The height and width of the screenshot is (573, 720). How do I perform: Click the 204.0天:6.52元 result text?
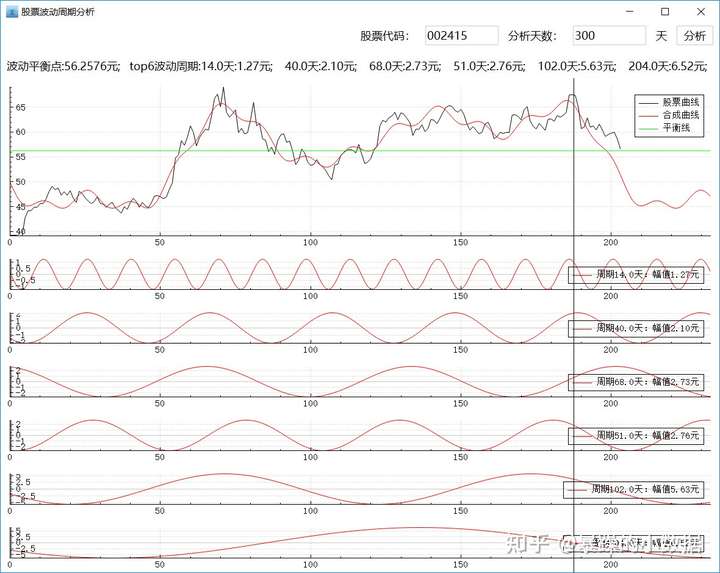point(668,66)
